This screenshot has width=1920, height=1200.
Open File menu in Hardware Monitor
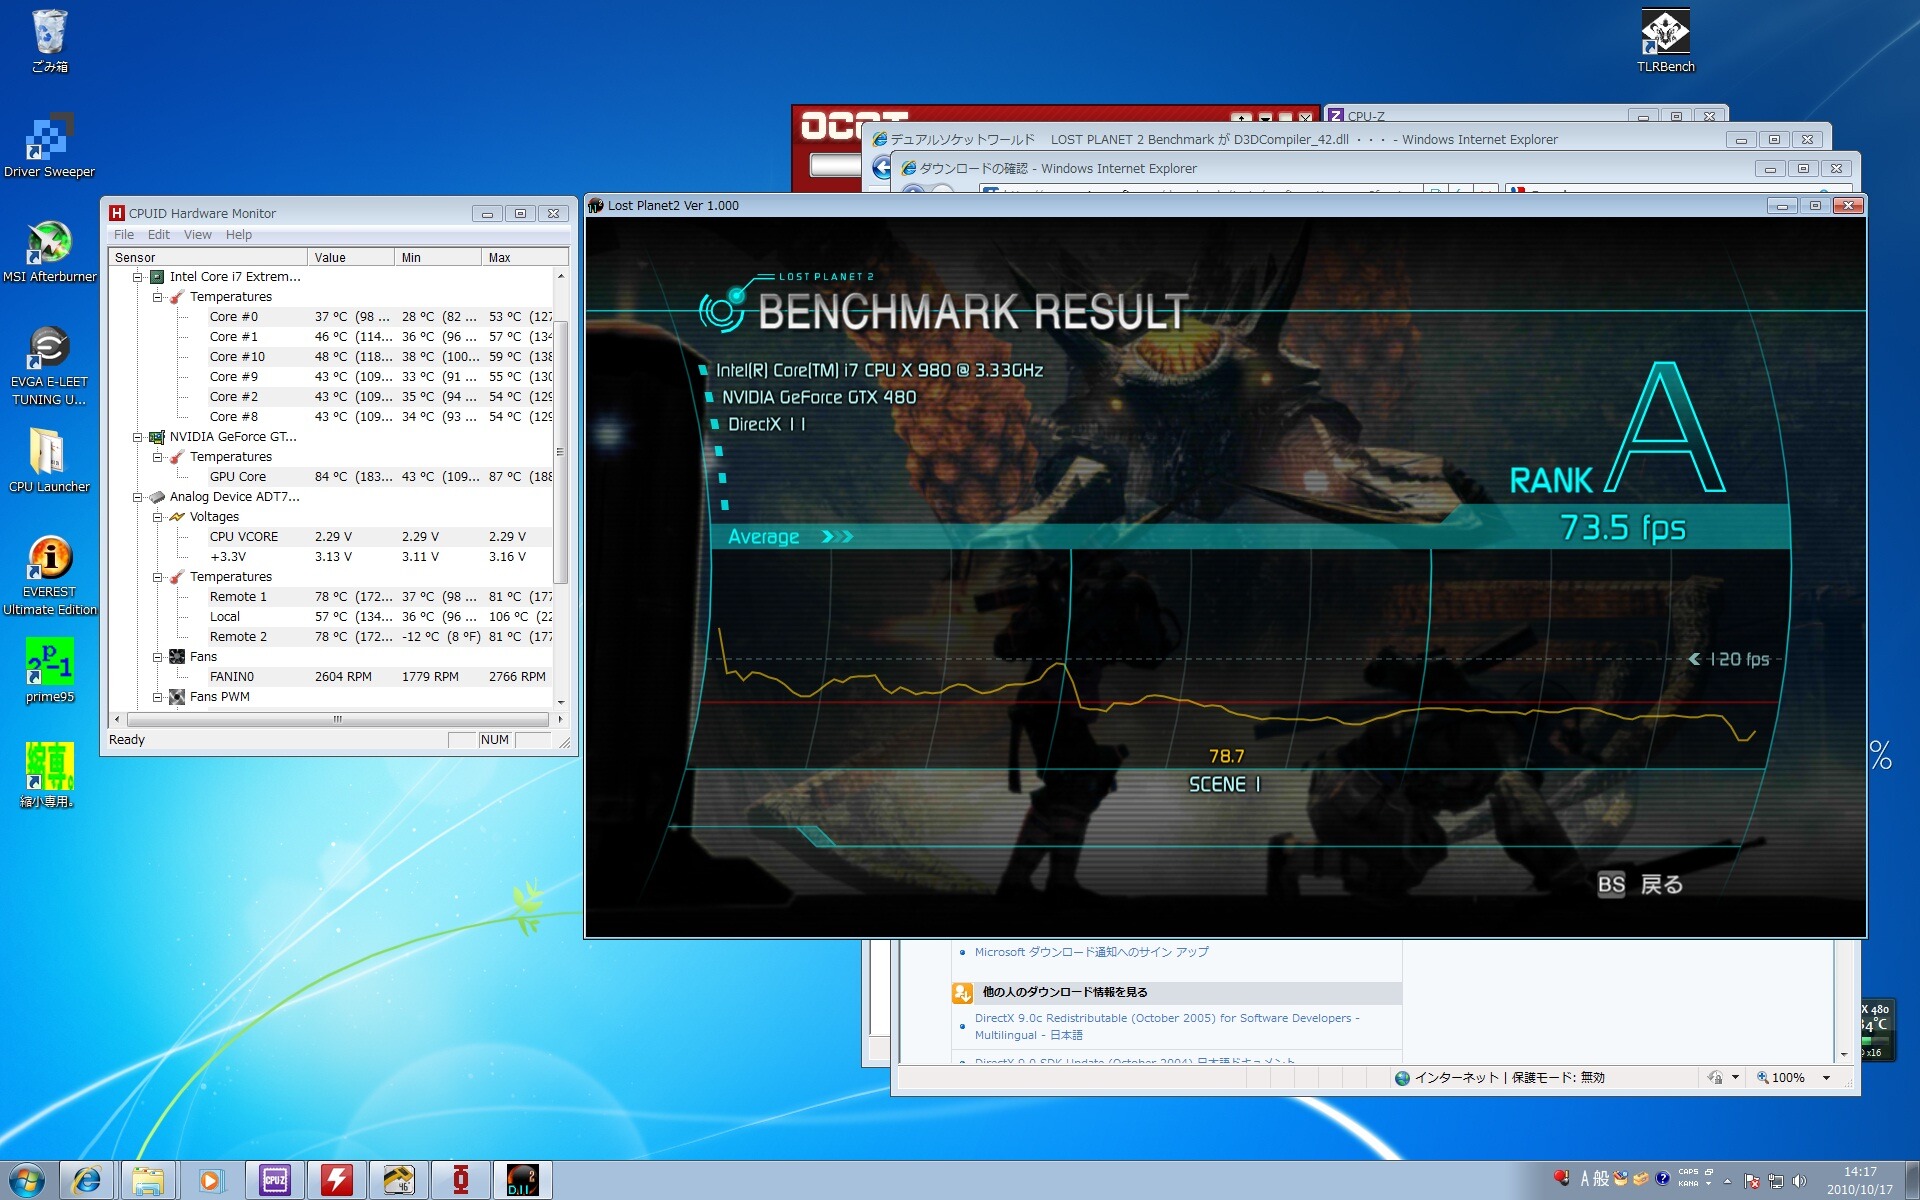(x=124, y=235)
